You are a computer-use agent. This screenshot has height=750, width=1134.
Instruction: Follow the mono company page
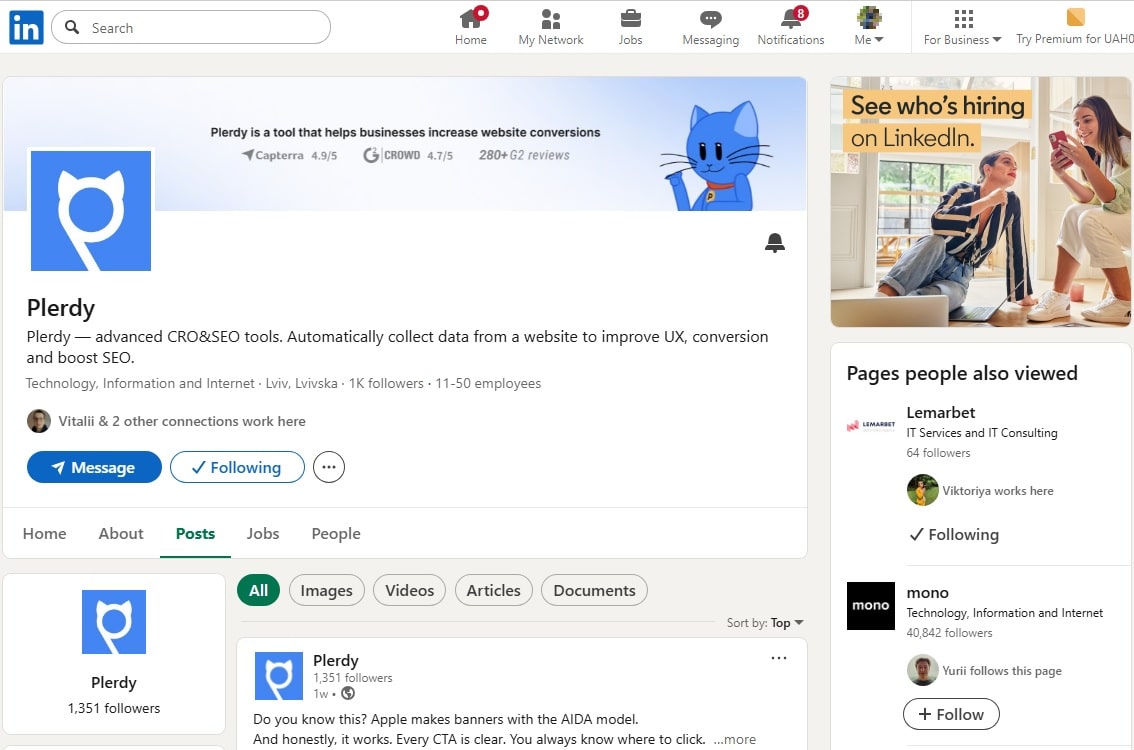[950, 714]
